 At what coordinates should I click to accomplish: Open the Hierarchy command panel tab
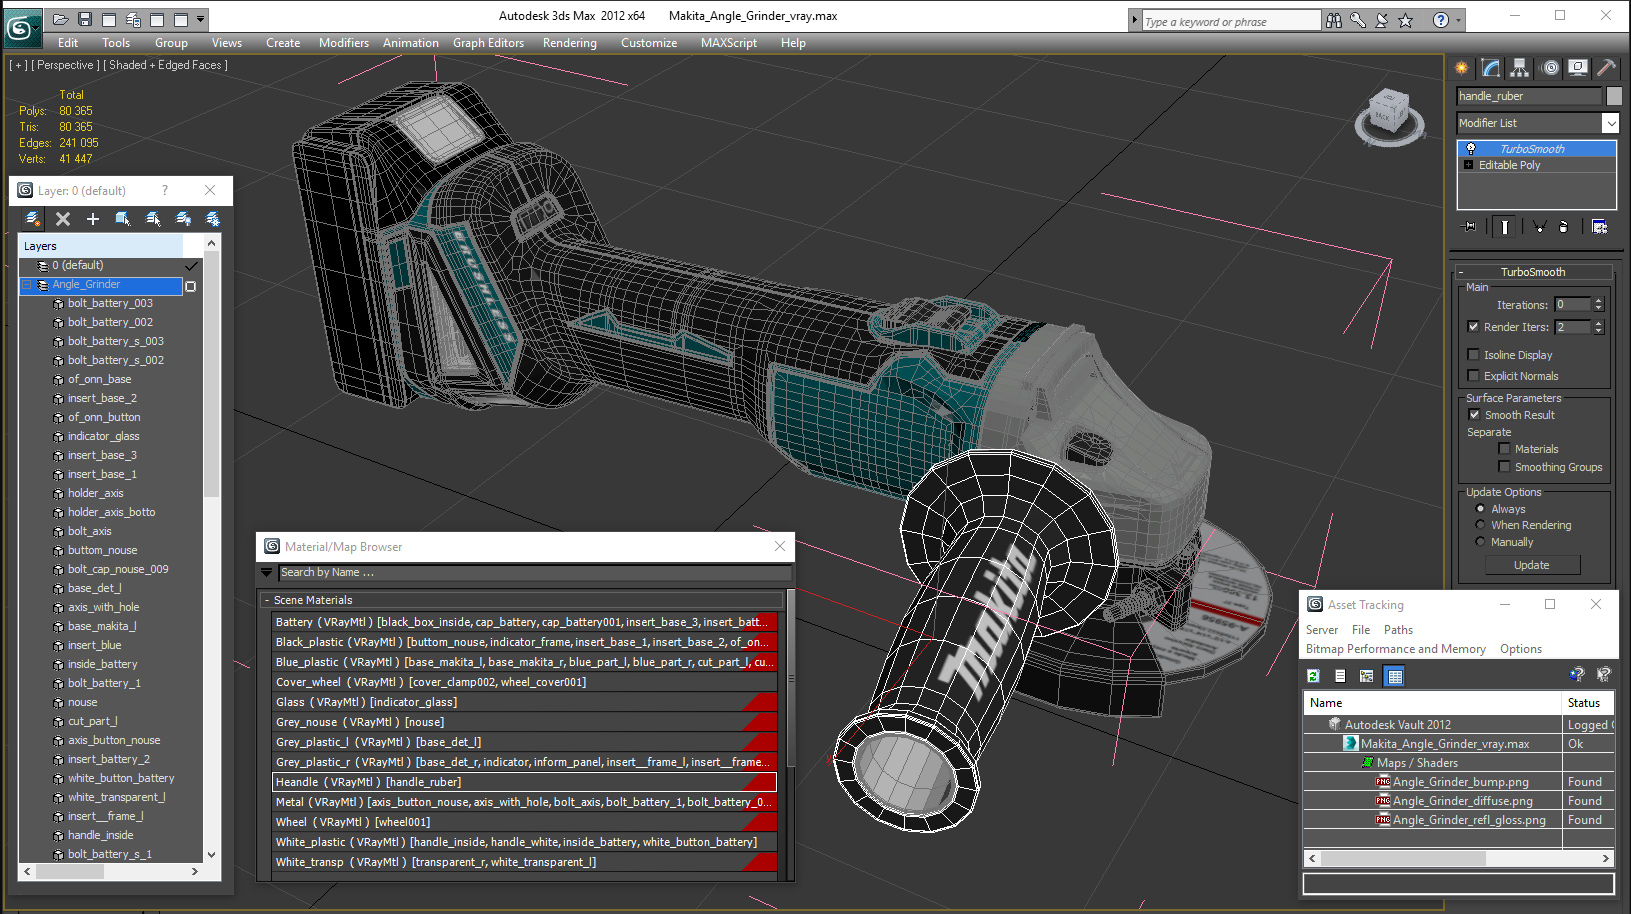(x=1520, y=68)
